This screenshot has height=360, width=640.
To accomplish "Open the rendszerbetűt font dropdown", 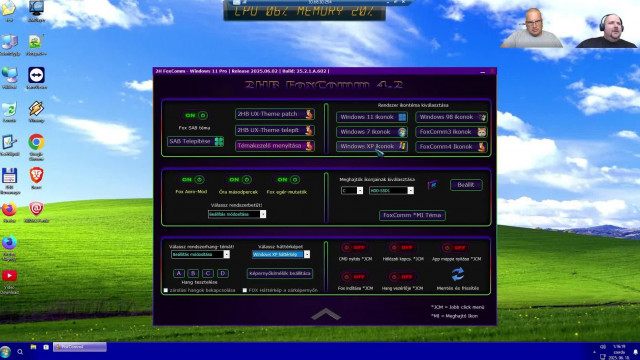I will (237, 214).
